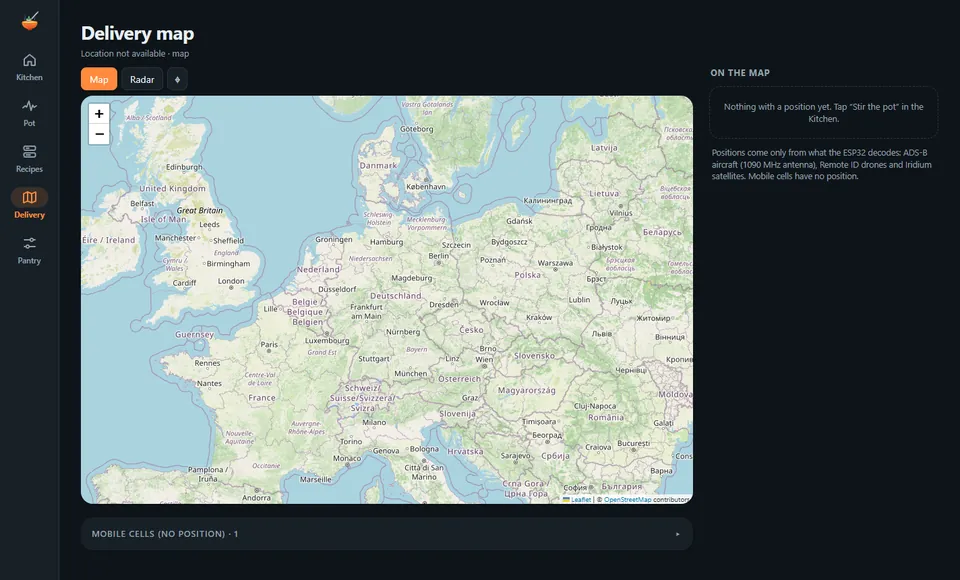Click the Česko country label

pyautogui.click(x=471, y=330)
